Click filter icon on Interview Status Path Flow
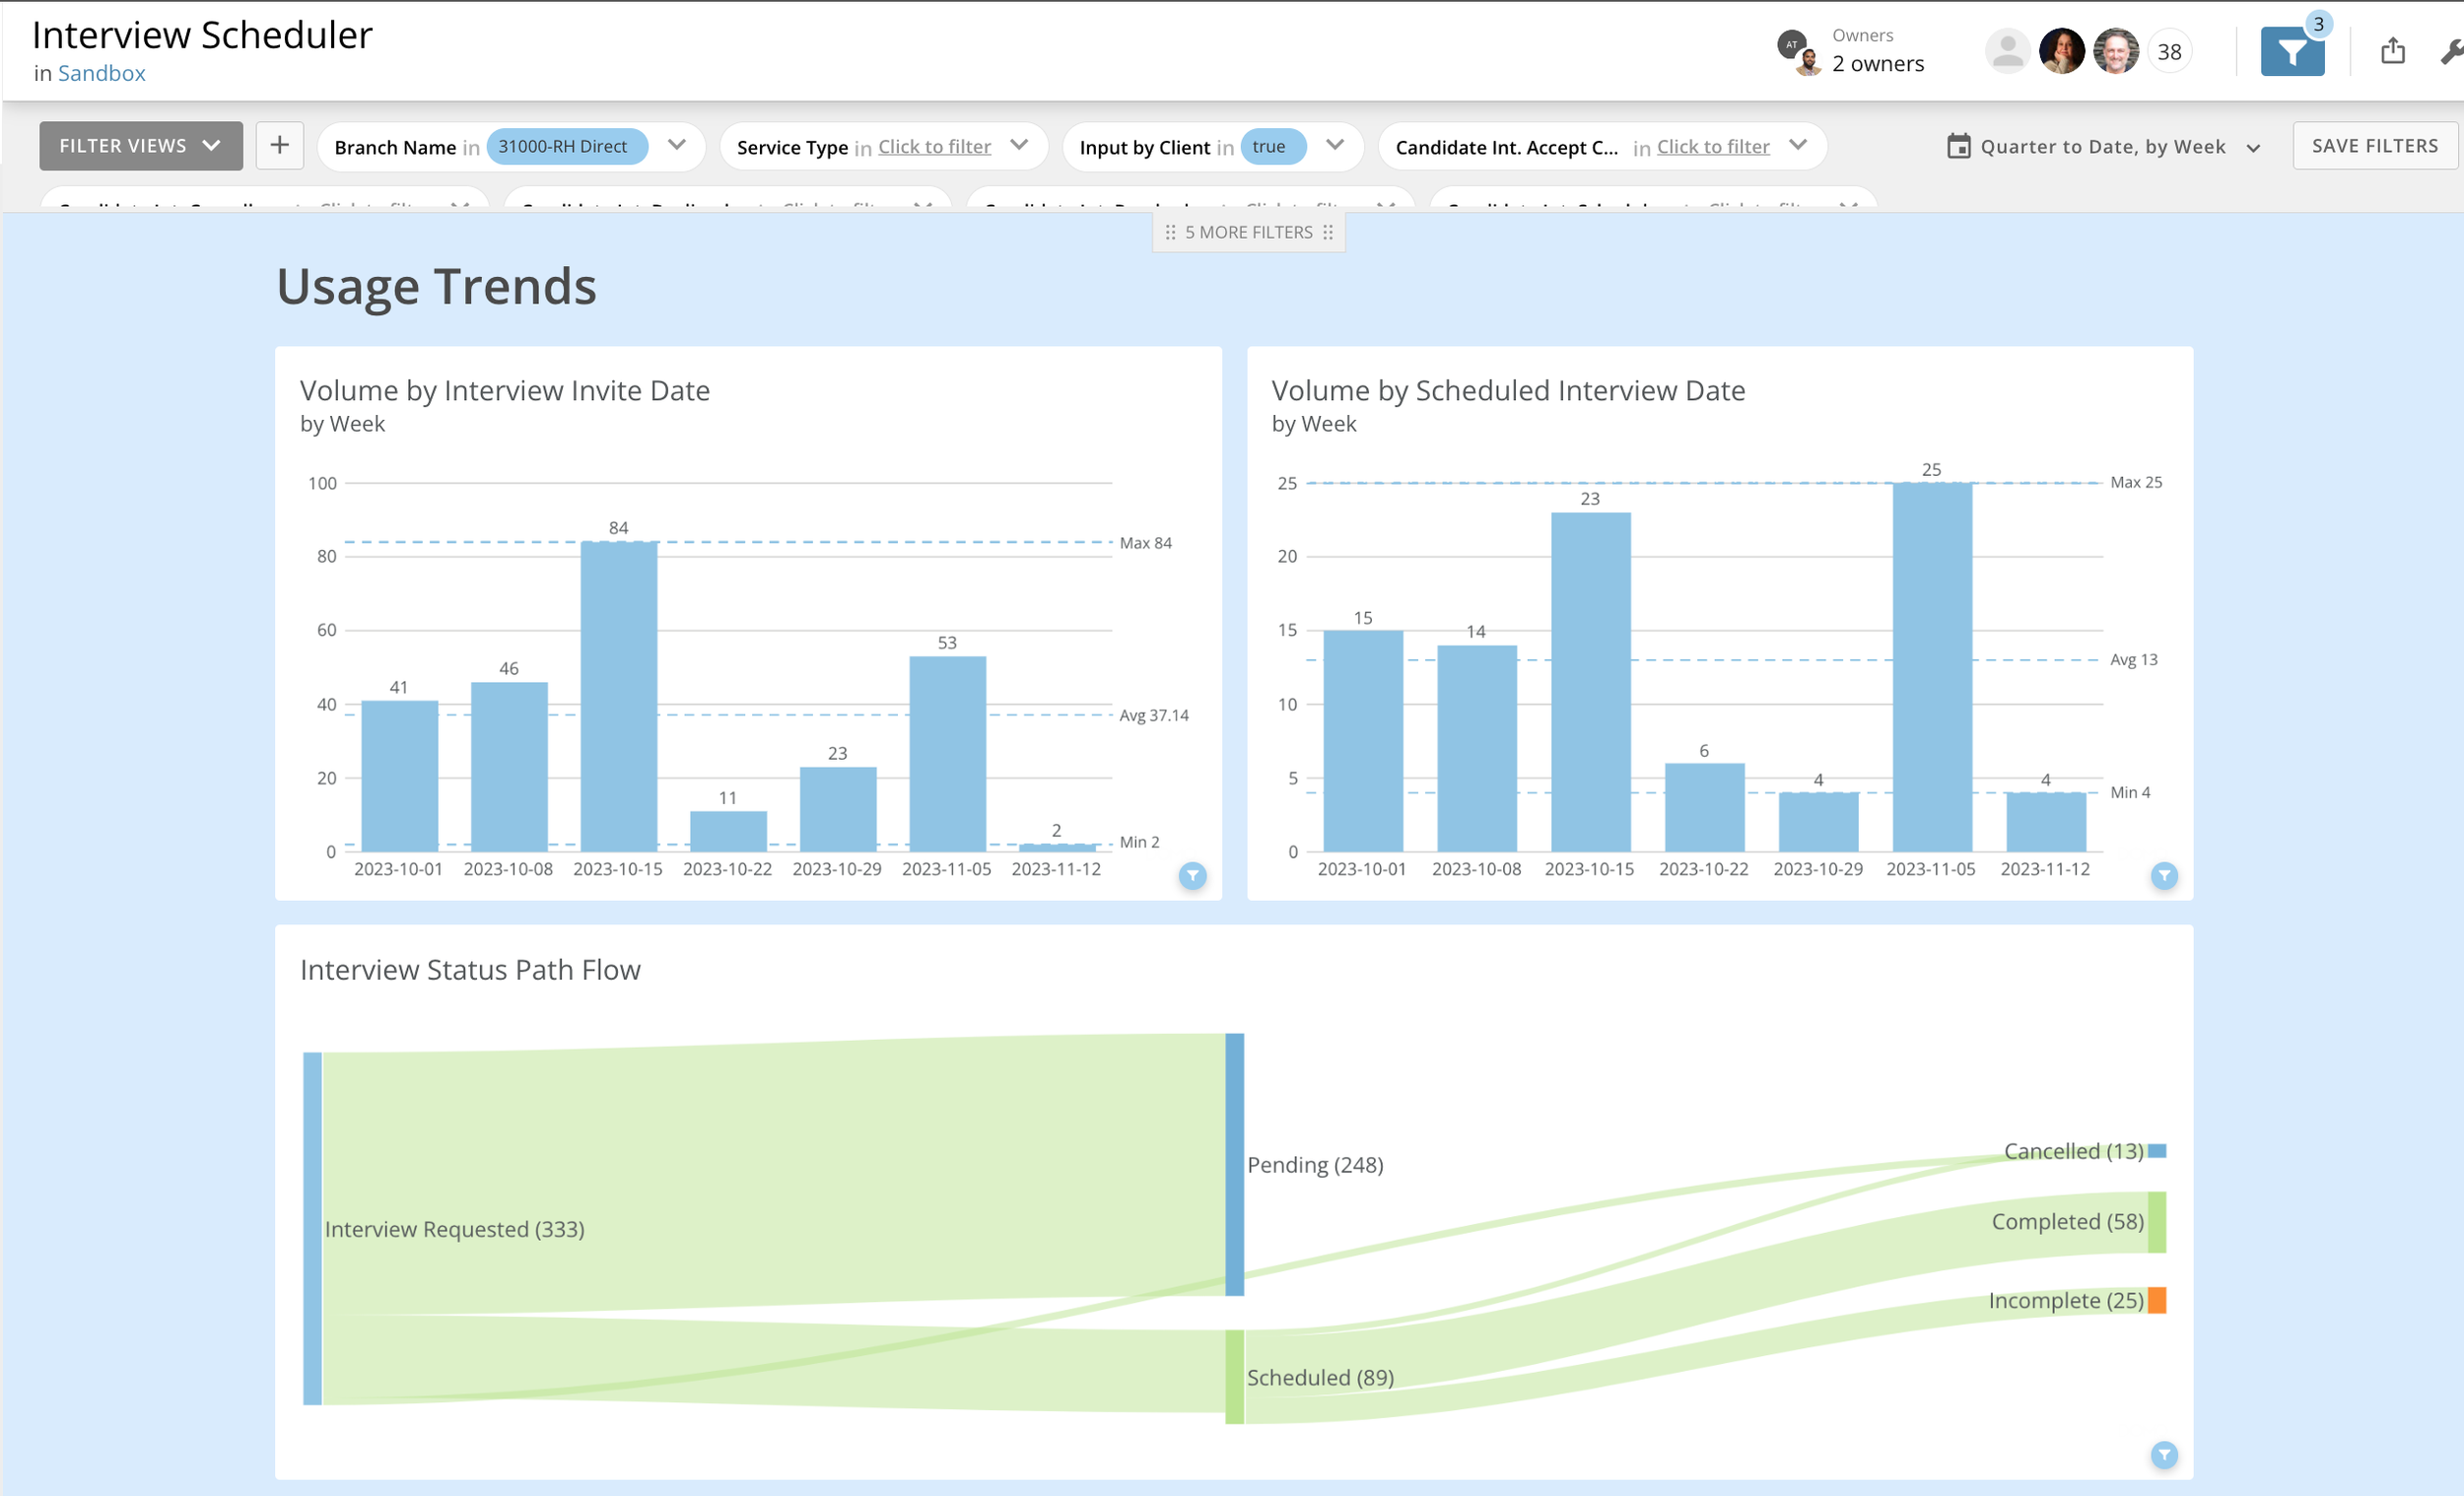The width and height of the screenshot is (2464, 1496). (x=2164, y=1455)
